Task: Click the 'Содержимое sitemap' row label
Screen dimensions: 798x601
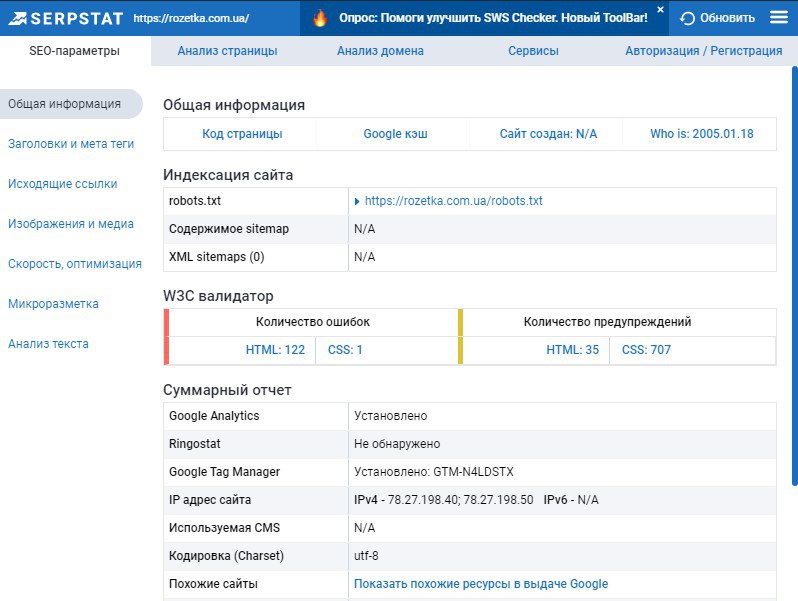Action: point(229,229)
